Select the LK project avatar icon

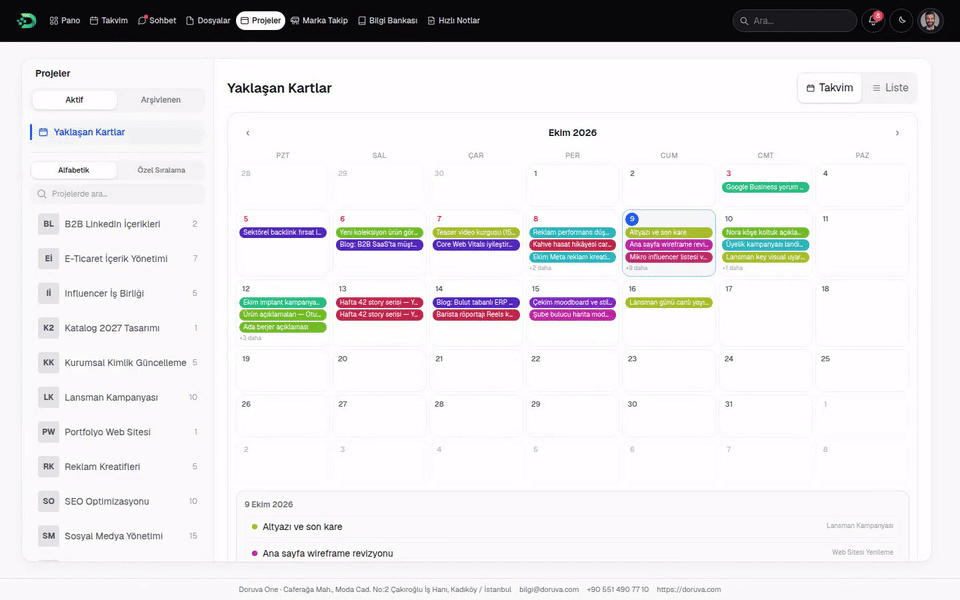[48, 397]
